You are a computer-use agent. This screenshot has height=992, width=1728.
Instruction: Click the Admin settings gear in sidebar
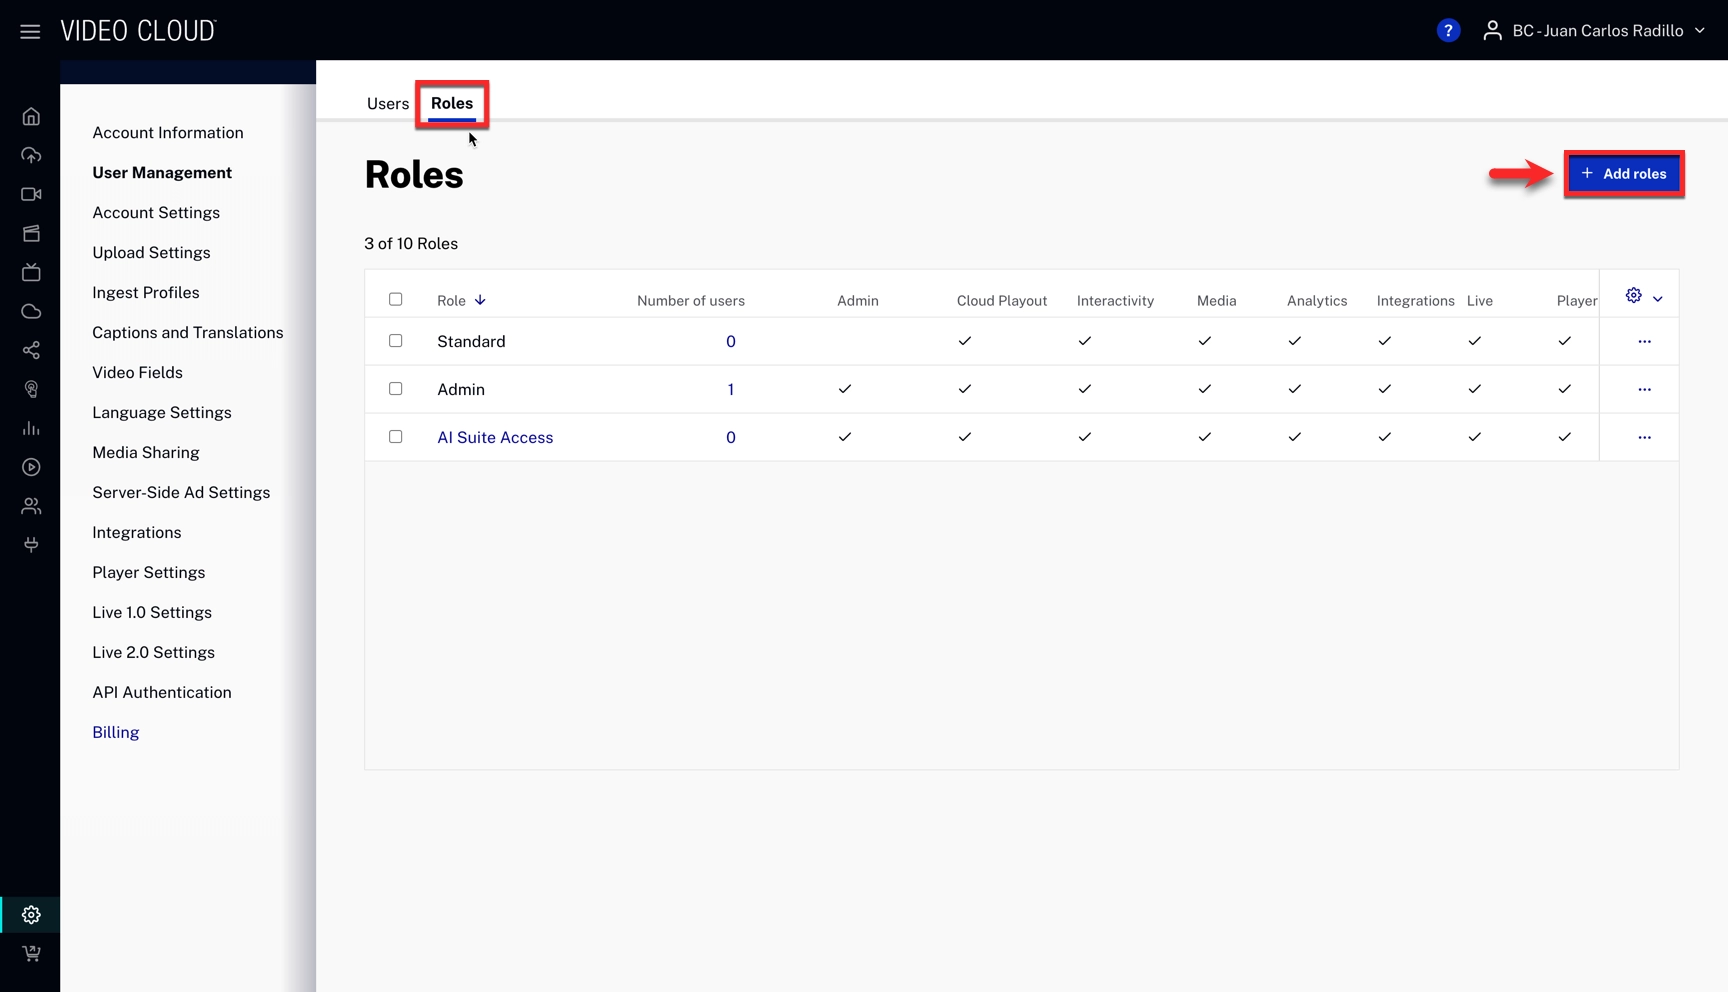pos(31,915)
